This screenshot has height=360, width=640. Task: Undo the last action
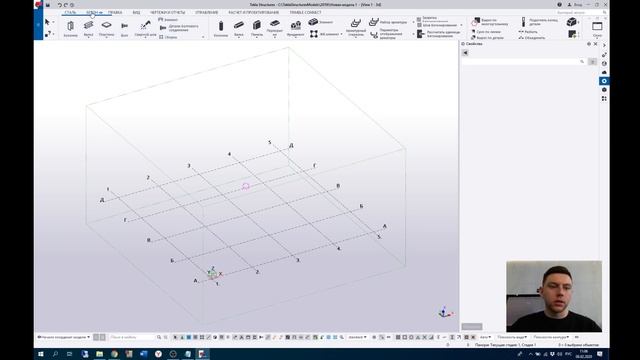pyautogui.click(x=60, y=5)
